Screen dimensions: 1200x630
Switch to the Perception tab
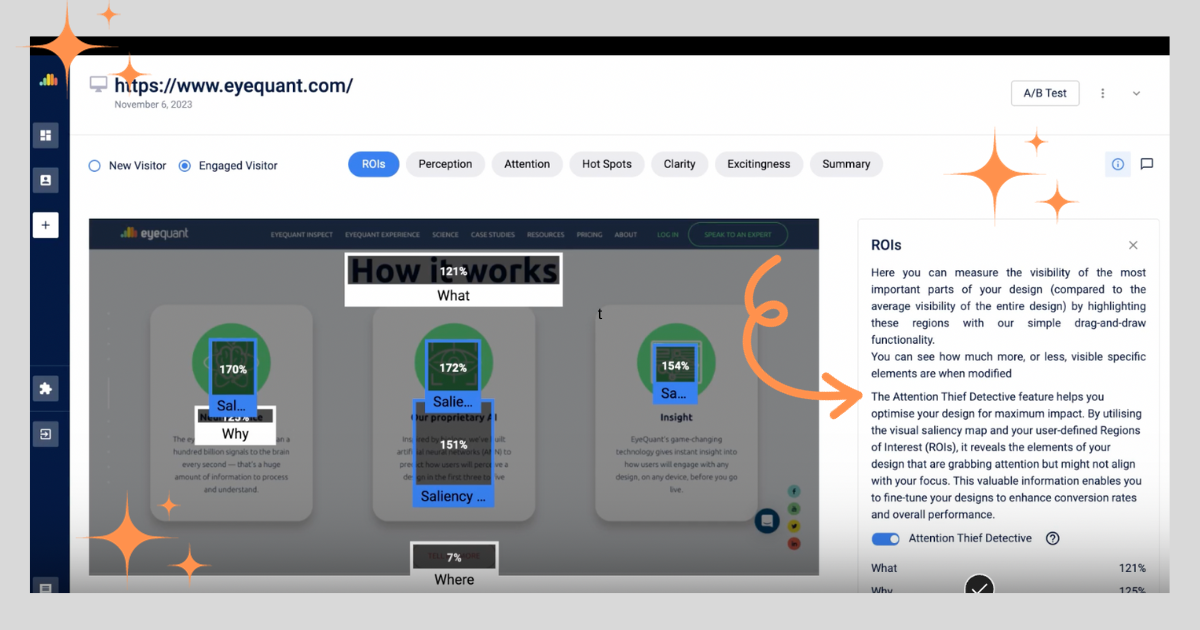tap(445, 164)
